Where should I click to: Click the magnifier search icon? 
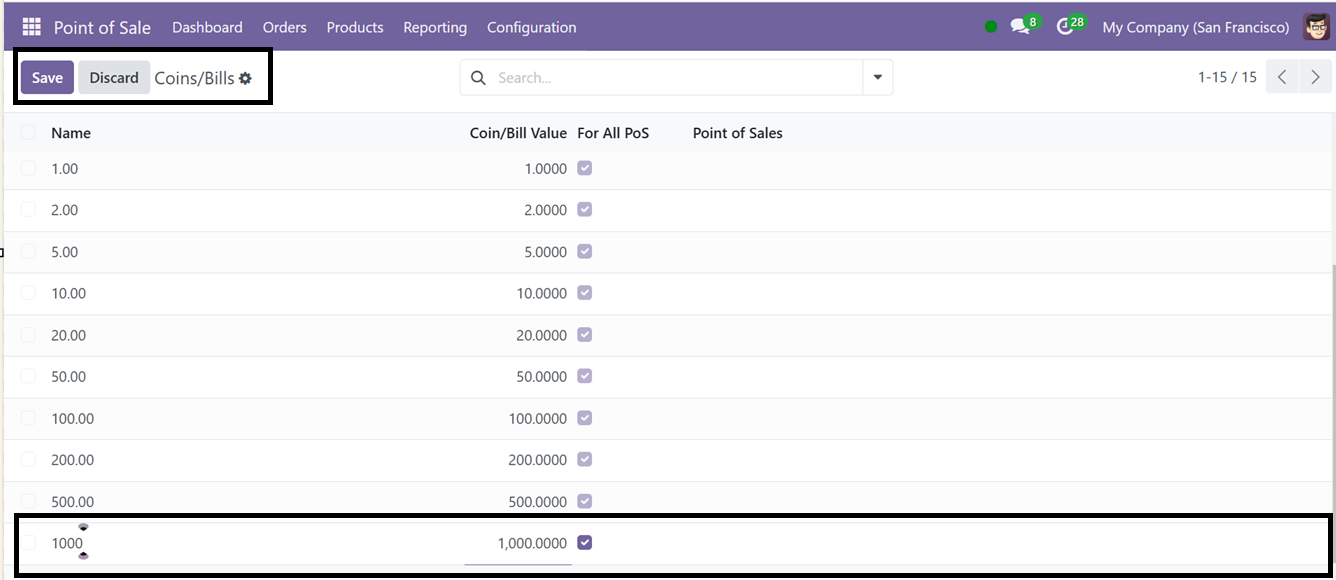pos(478,78)
